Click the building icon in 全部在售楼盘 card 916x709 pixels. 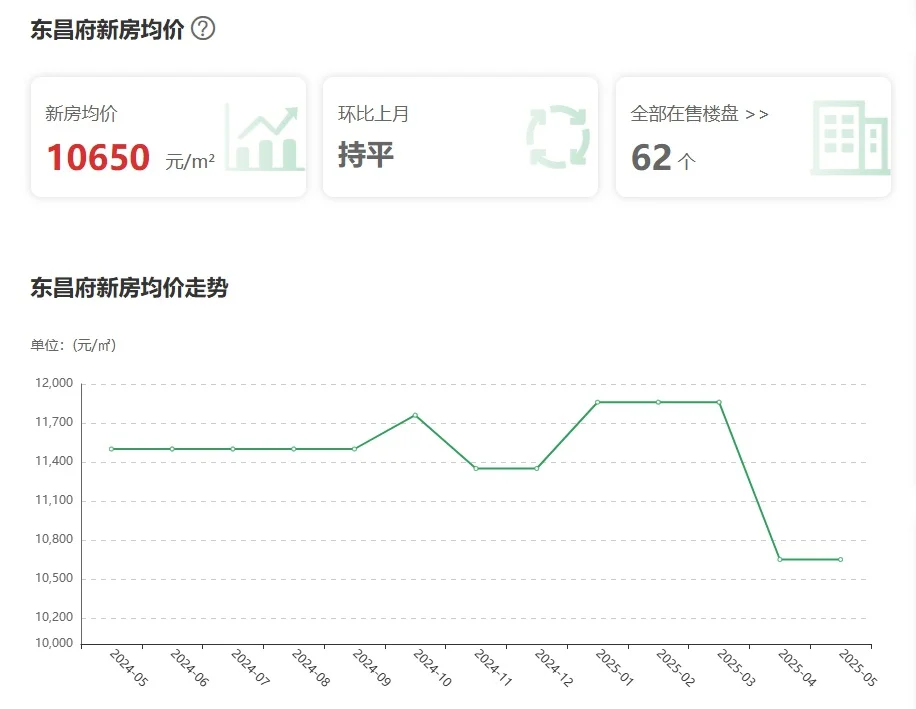pyautogui.click(x=849, y=137)
